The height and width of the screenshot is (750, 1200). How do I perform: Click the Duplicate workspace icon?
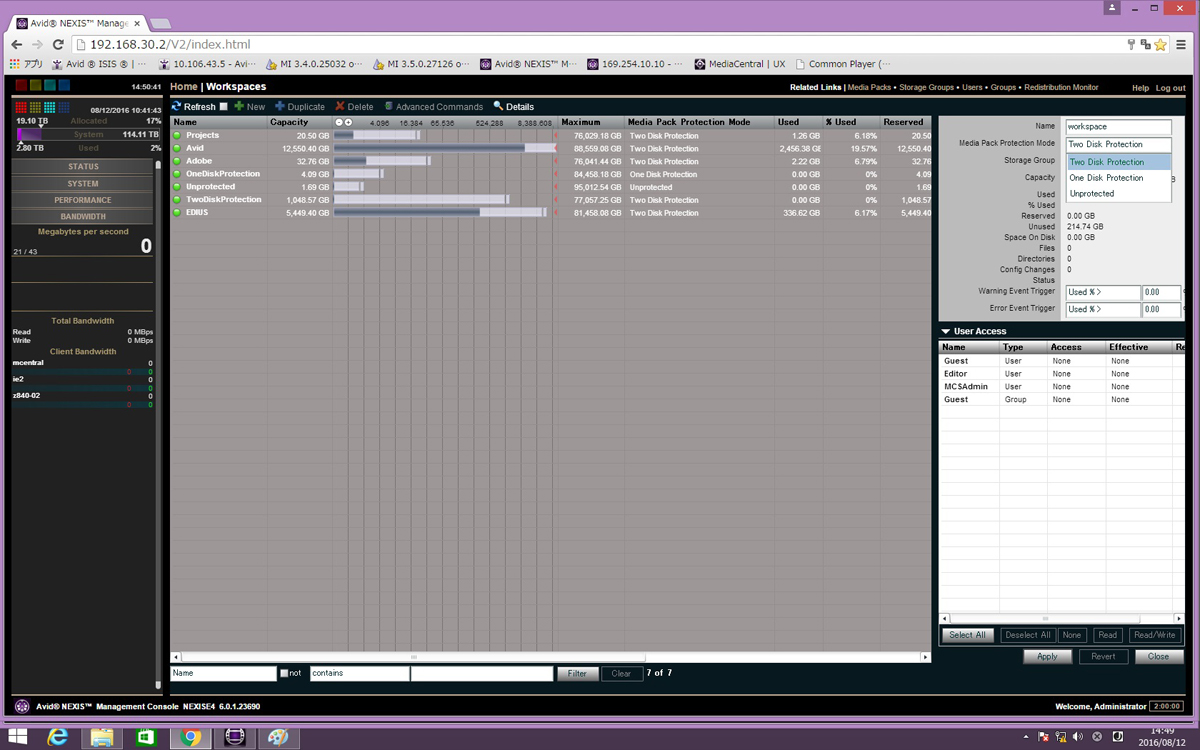click(280, 107)
